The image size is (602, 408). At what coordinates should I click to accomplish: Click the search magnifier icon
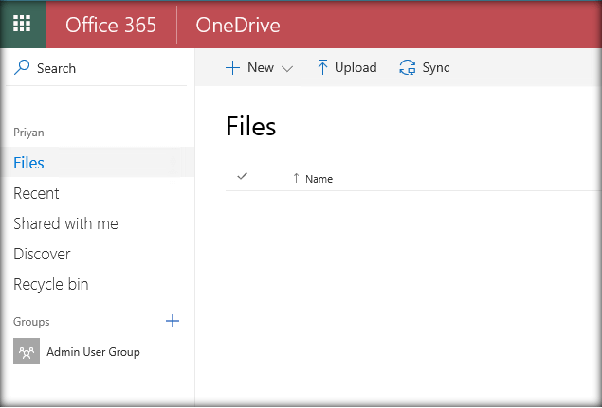pyautogui.click(x=21, y=68)
